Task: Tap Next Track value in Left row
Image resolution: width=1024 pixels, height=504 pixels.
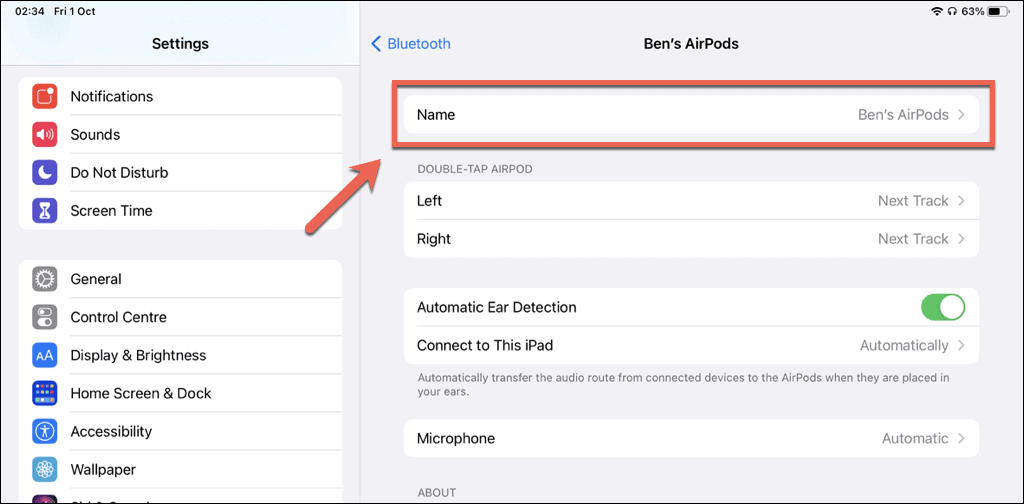Action: [x=913, y=201]
